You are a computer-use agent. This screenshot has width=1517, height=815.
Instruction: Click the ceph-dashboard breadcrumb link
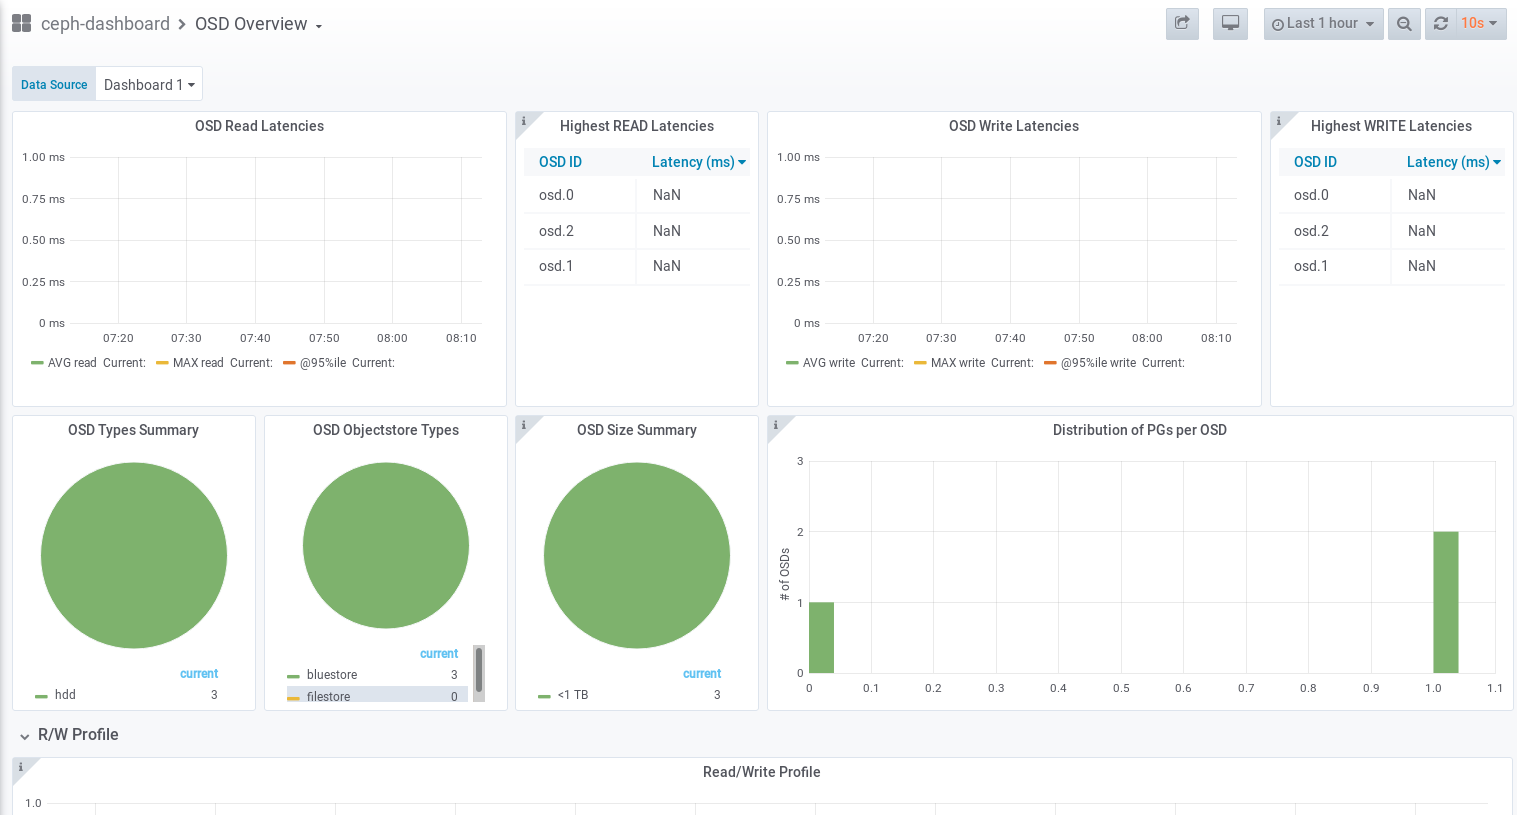click(105, 24)
